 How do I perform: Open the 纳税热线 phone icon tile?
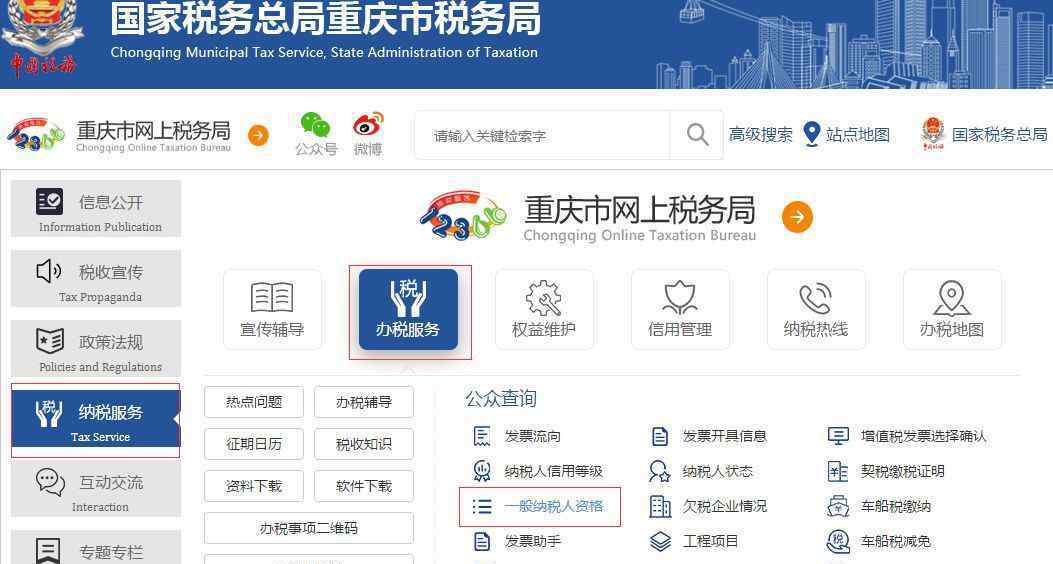pyautogui.click(x=816, y=310)
